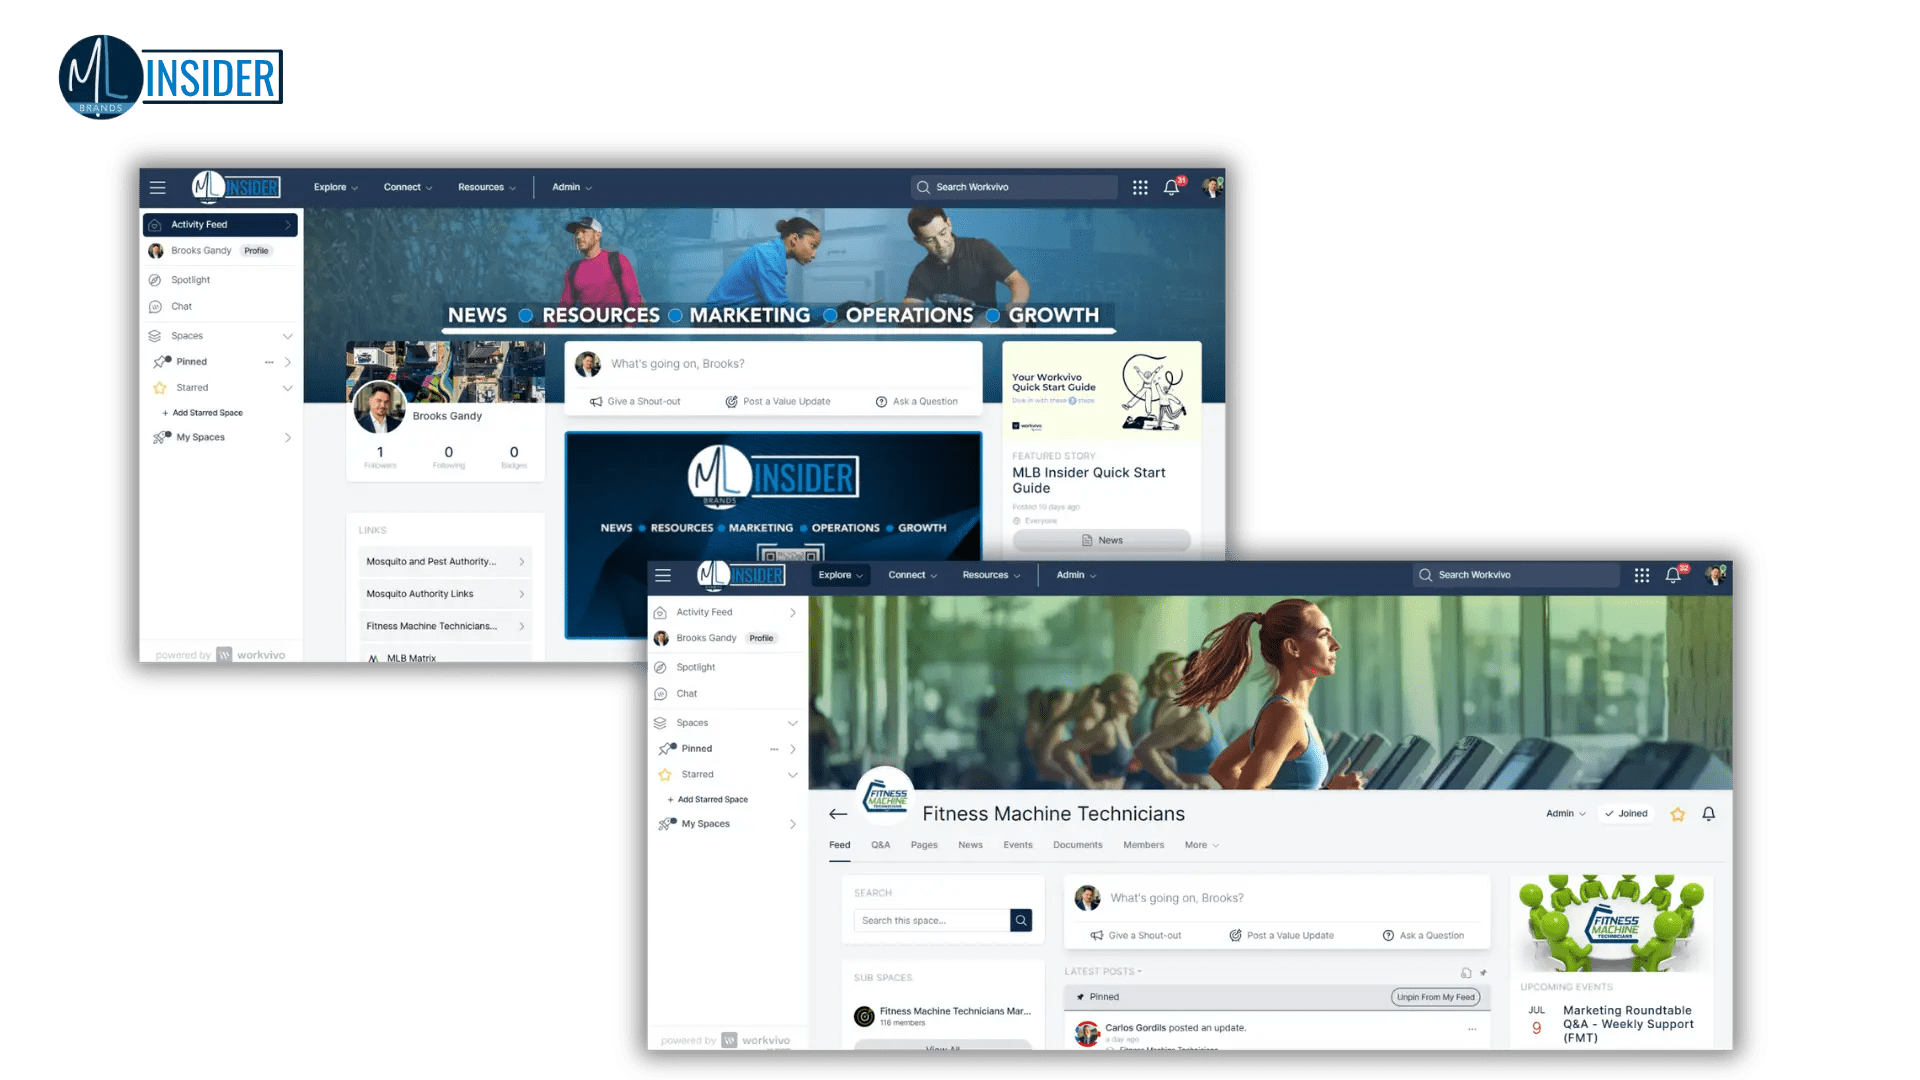The width and height of the screenshot is (1920, 1080).
Task: Give a Shout-out in Fitness space composer
Action: tap(1136, 936)
